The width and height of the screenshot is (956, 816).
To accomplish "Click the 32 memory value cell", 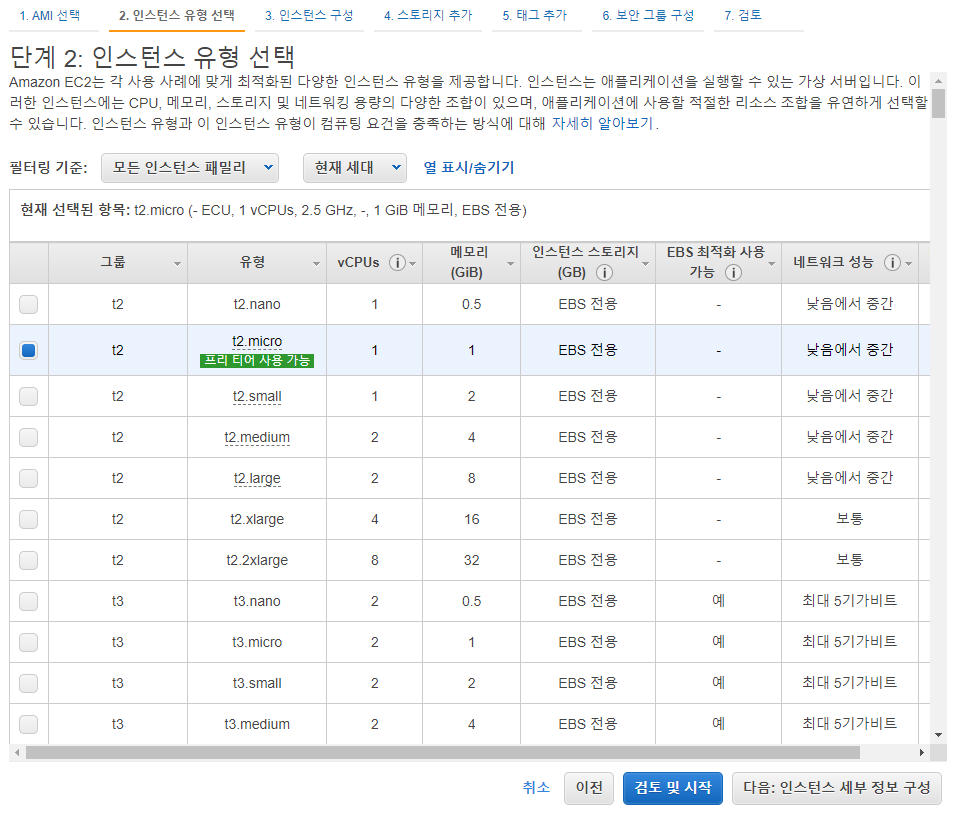I will 471,560.
